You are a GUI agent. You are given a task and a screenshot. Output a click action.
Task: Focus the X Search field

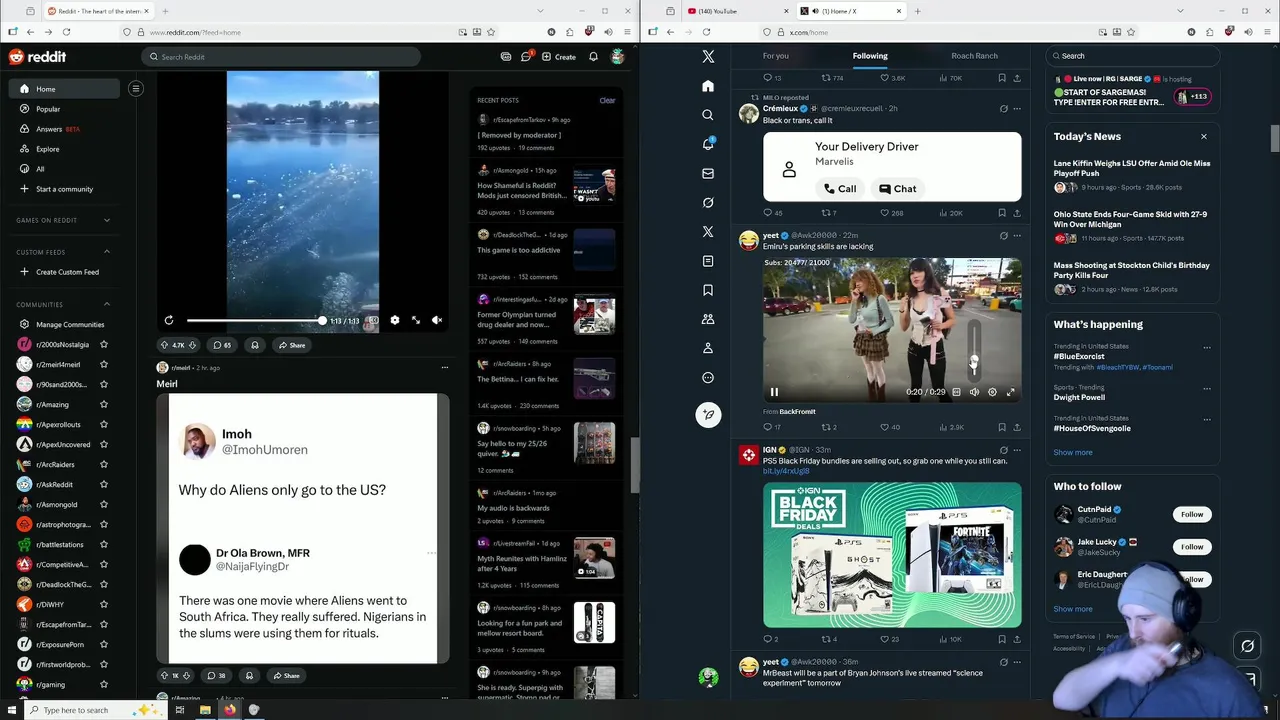tap(1132, 56)
